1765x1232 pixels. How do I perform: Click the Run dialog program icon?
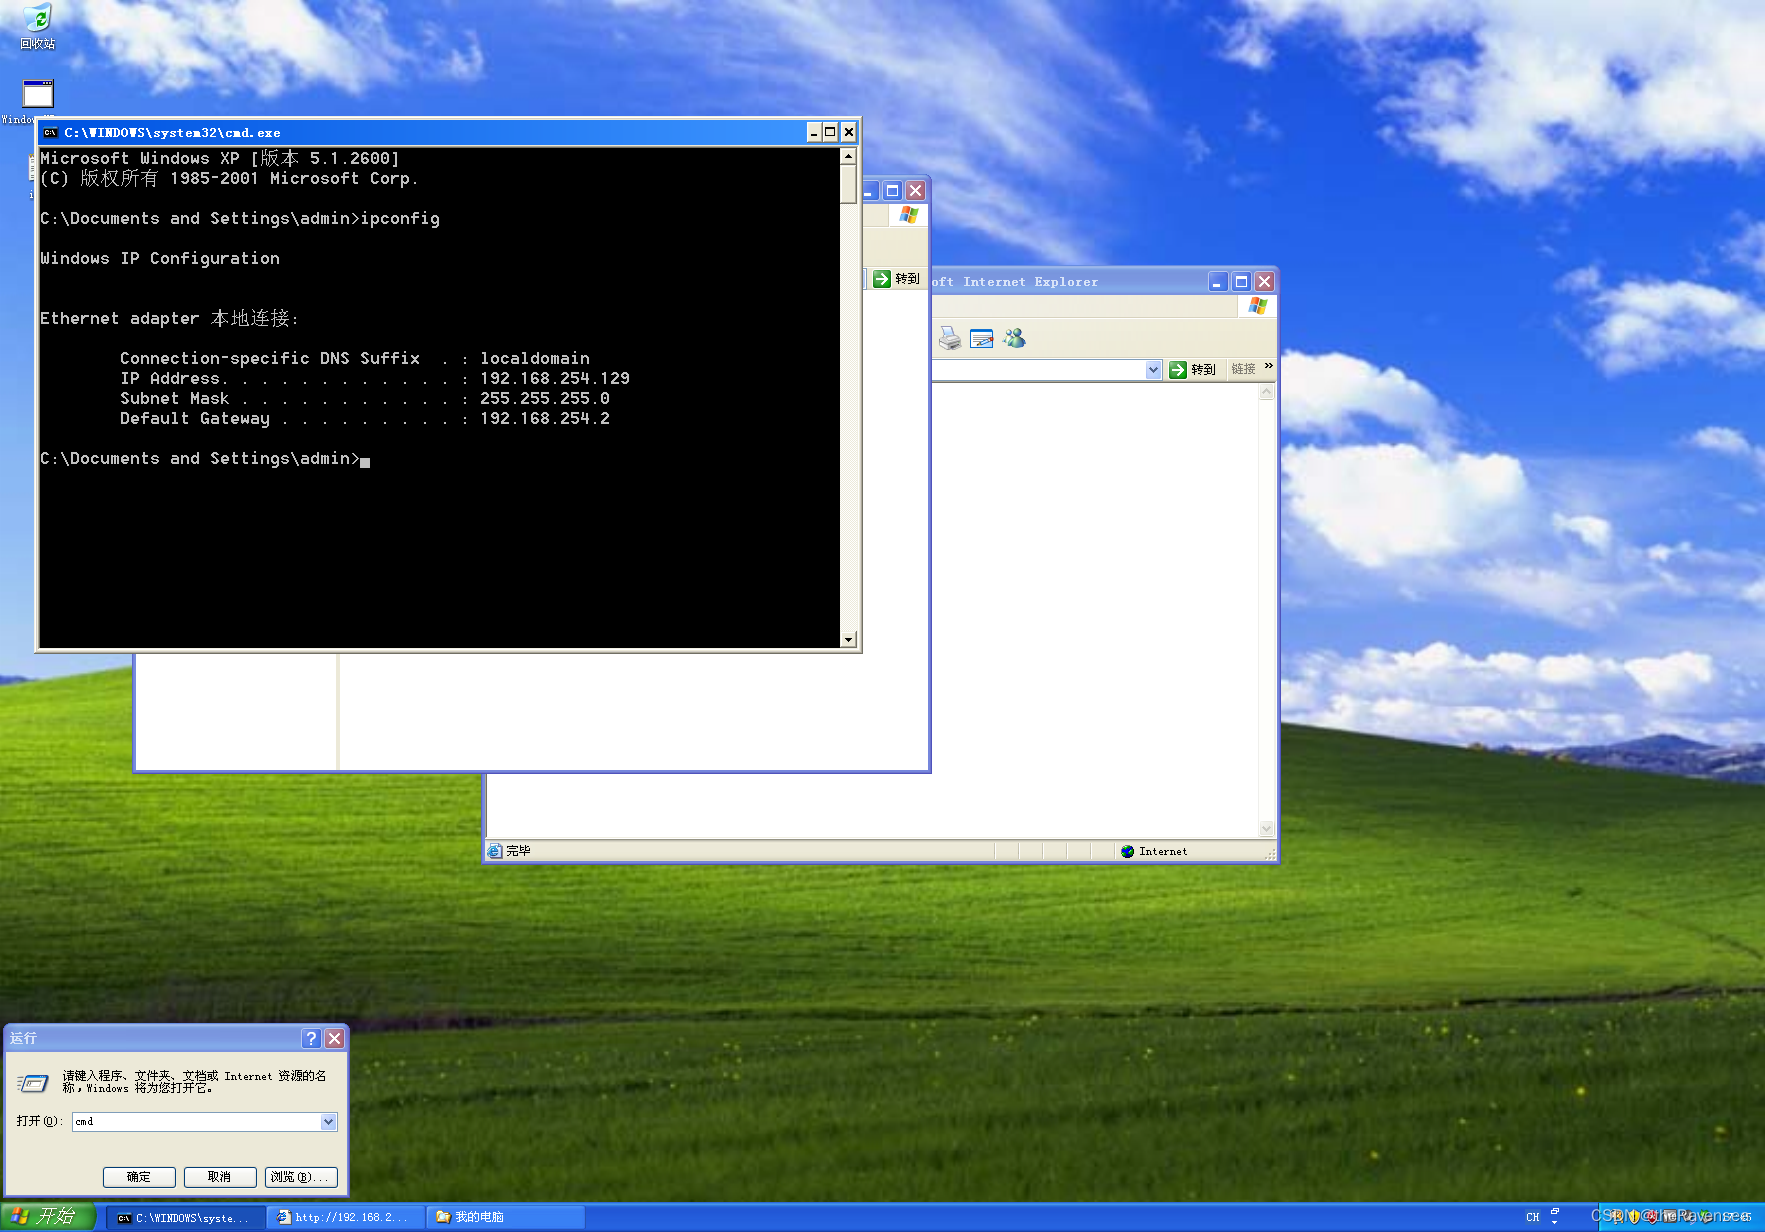[x=33, y=1083]
